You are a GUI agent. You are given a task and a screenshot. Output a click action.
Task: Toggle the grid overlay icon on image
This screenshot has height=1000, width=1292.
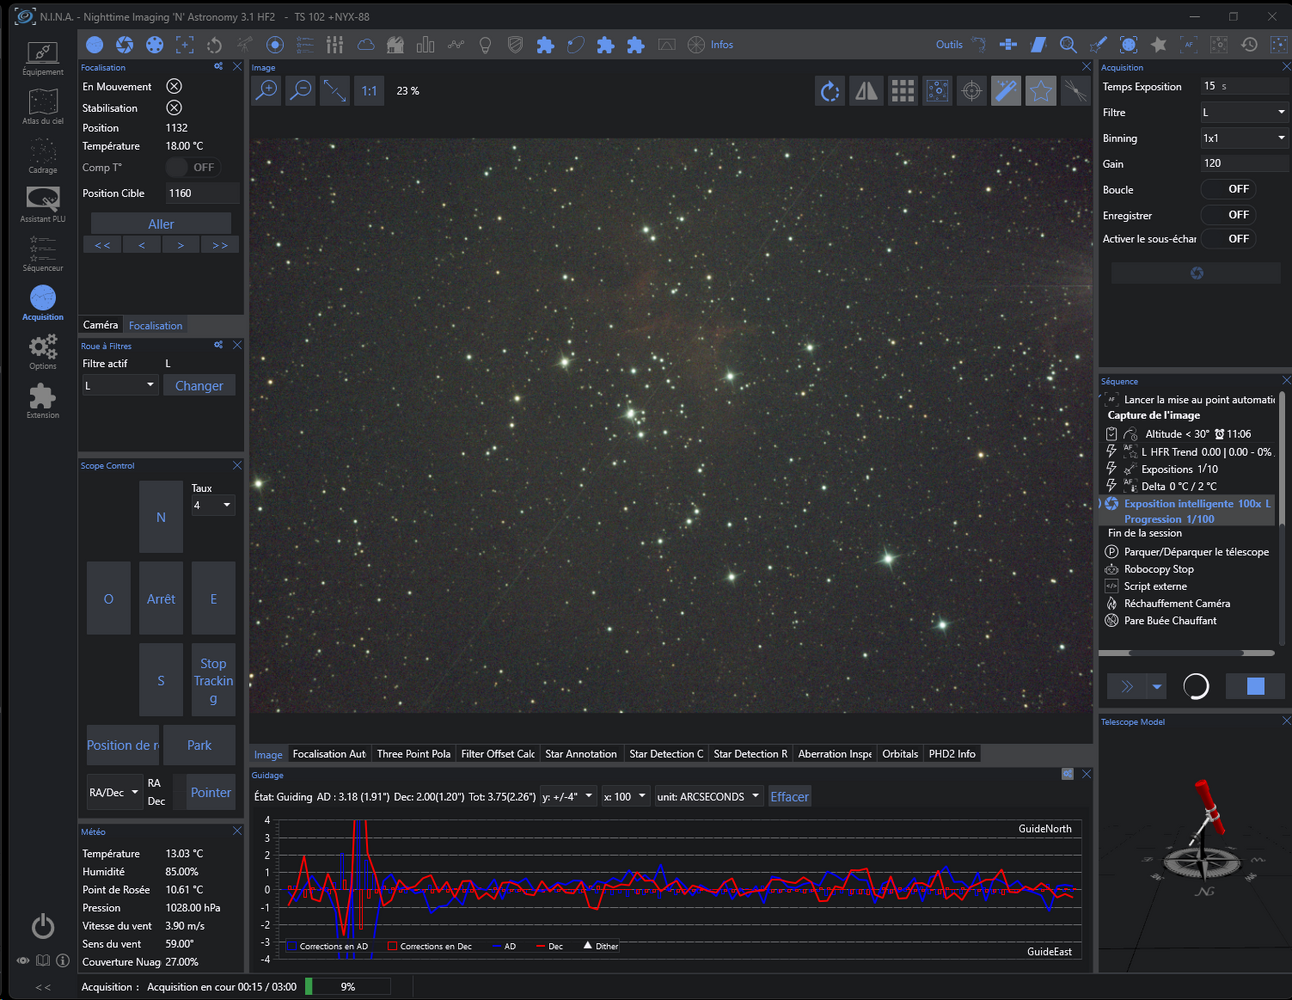click(x=902, y=92)
